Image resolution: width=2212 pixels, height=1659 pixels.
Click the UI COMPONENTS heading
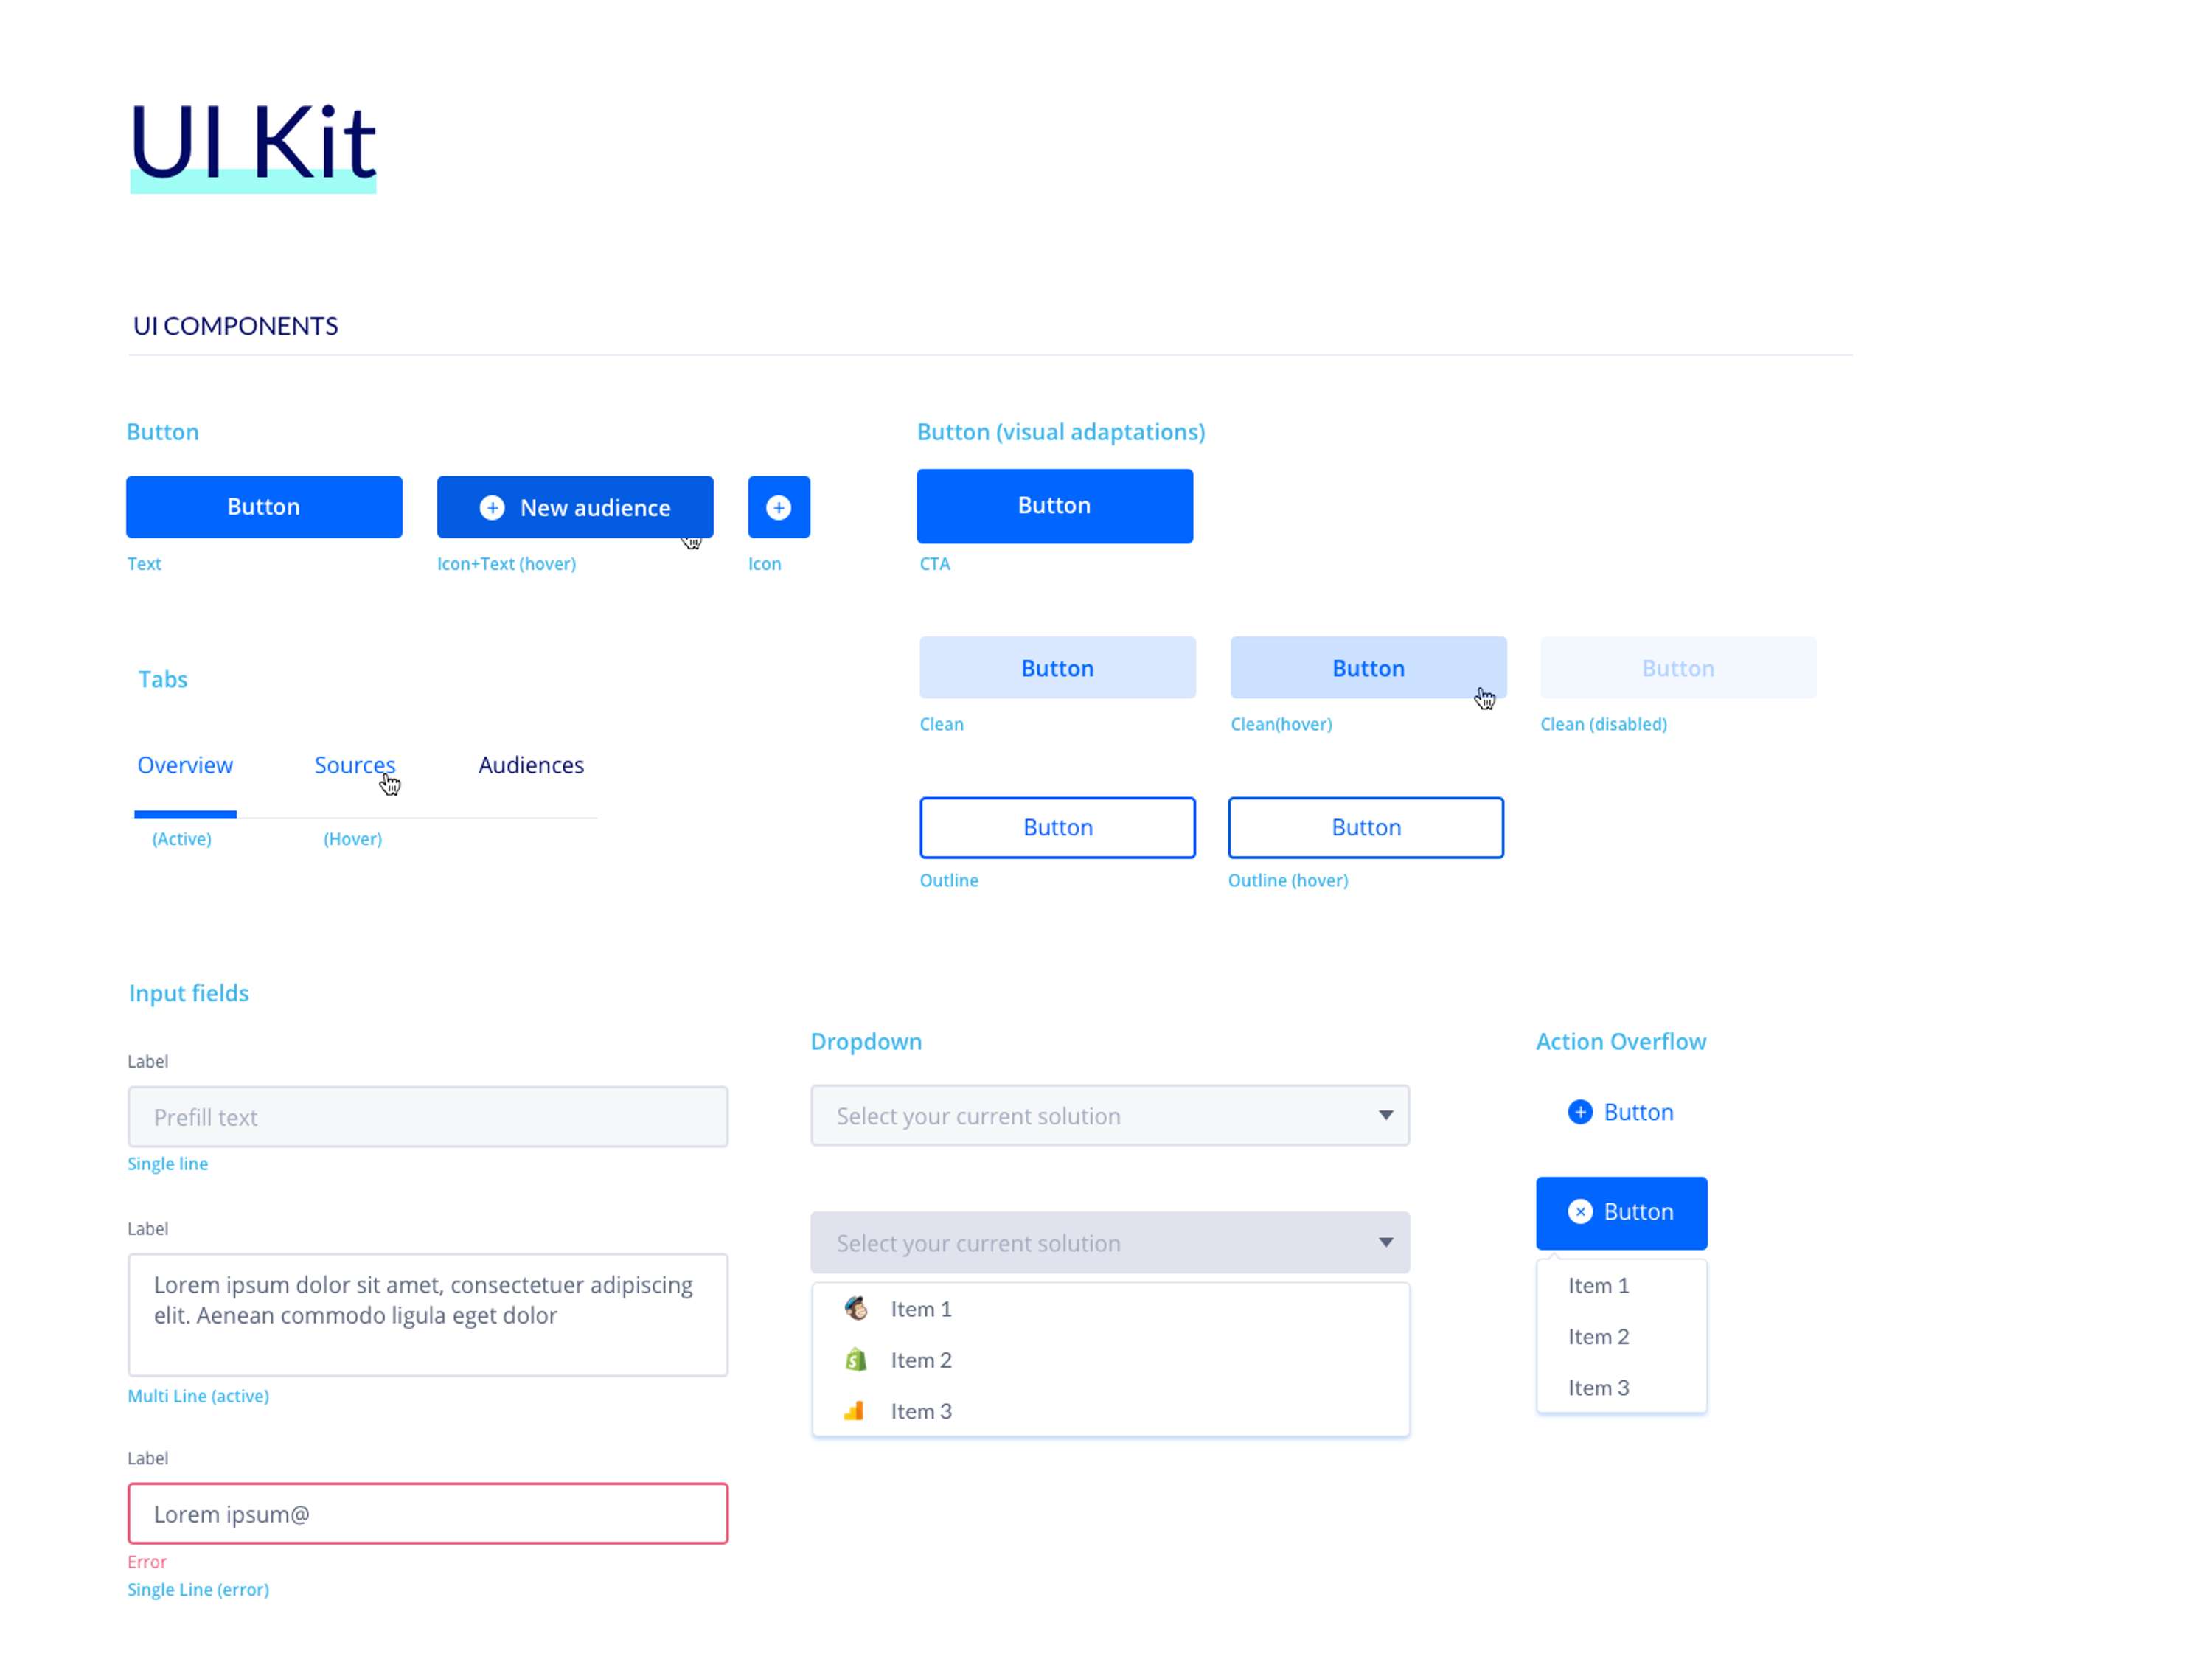236,326
